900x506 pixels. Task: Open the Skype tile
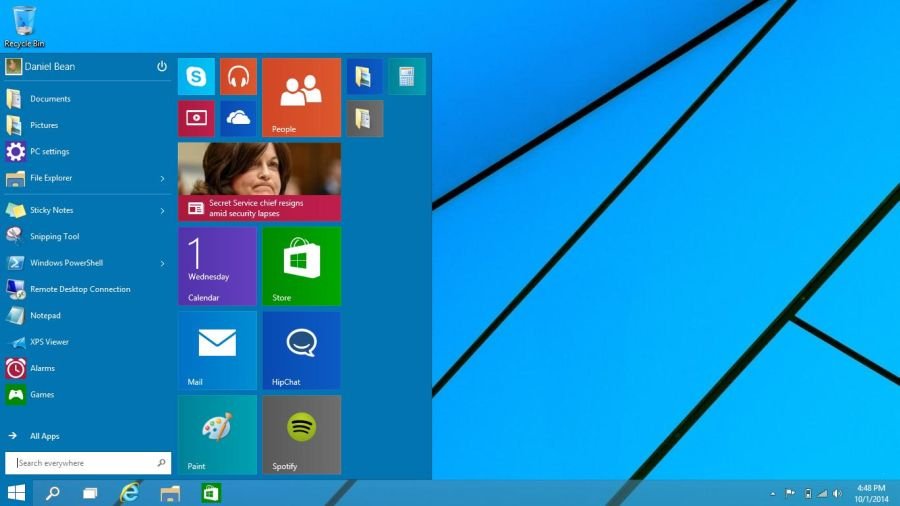coord(196,76)
